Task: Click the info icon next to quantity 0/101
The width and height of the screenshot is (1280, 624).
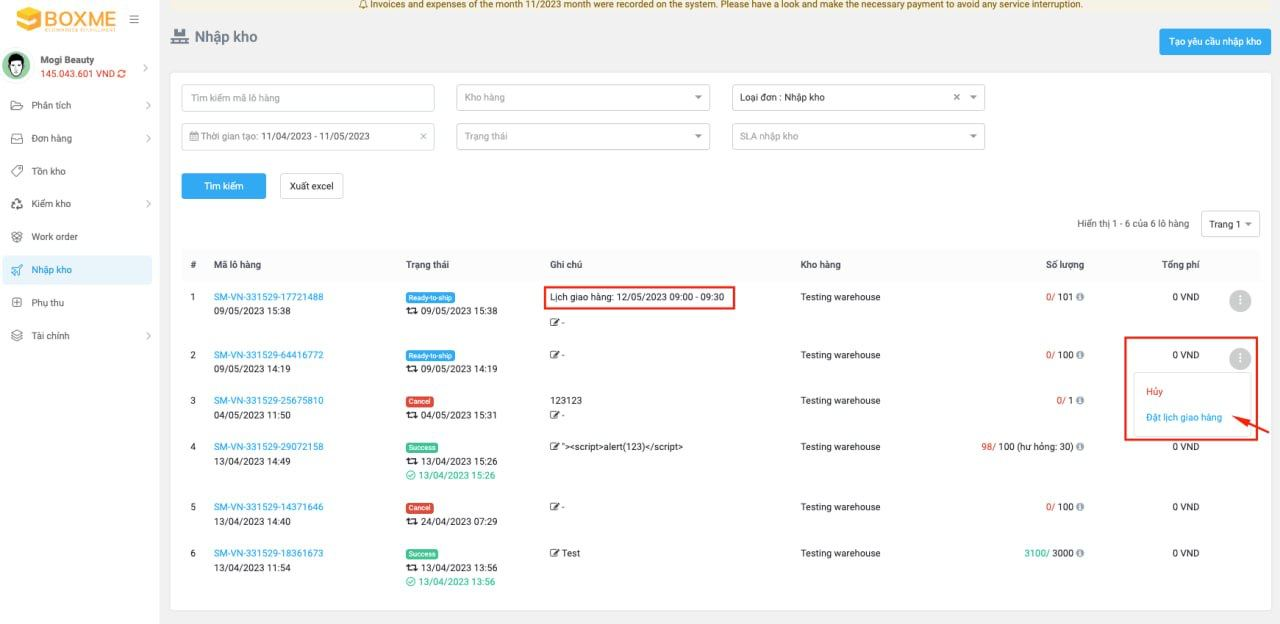Action: pyautogui.click(x=1079, y=296)
